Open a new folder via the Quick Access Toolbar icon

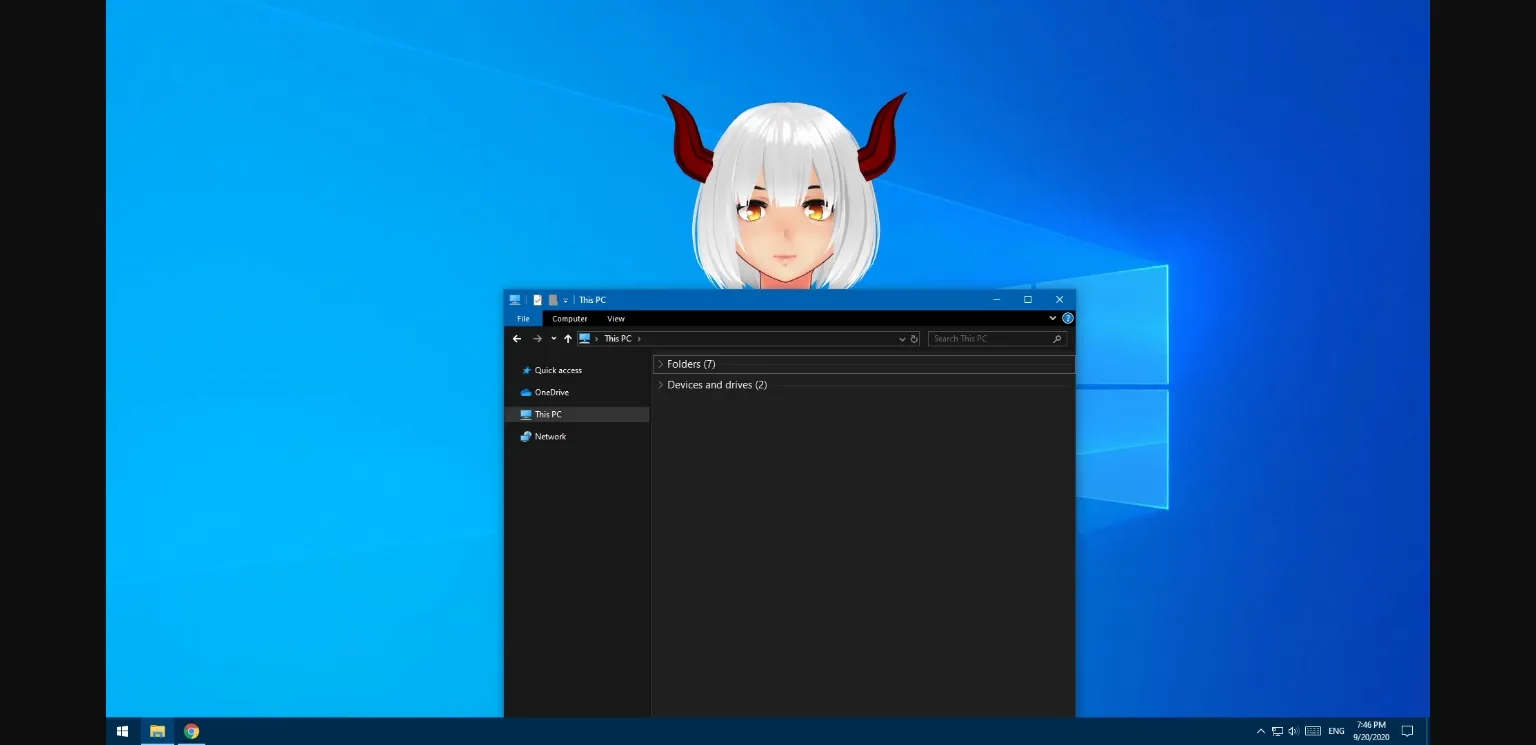pos(553,299)
